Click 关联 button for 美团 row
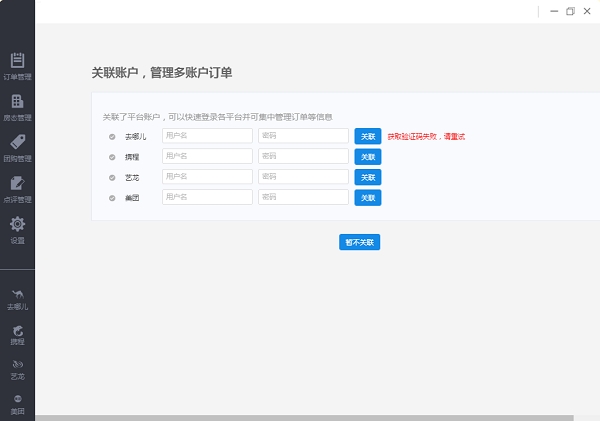The height and width of the screenshot is (421, 600). 368,198
